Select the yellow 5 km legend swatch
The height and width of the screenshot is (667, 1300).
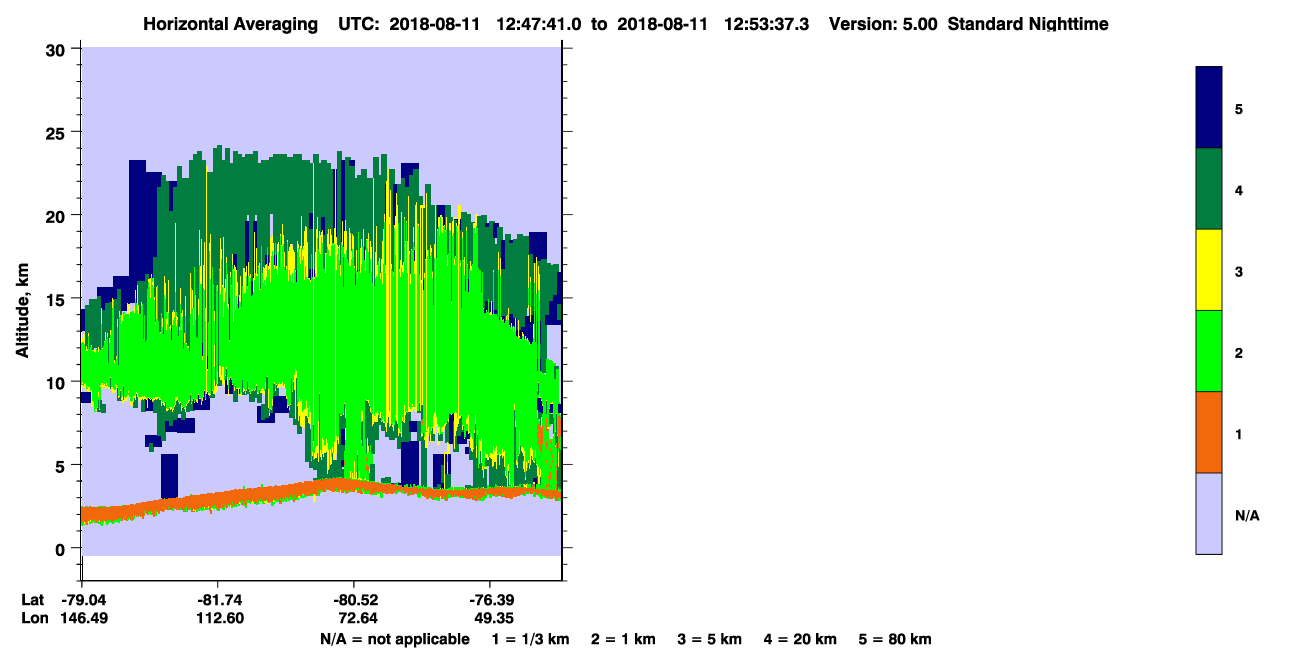coord(1209,270)
